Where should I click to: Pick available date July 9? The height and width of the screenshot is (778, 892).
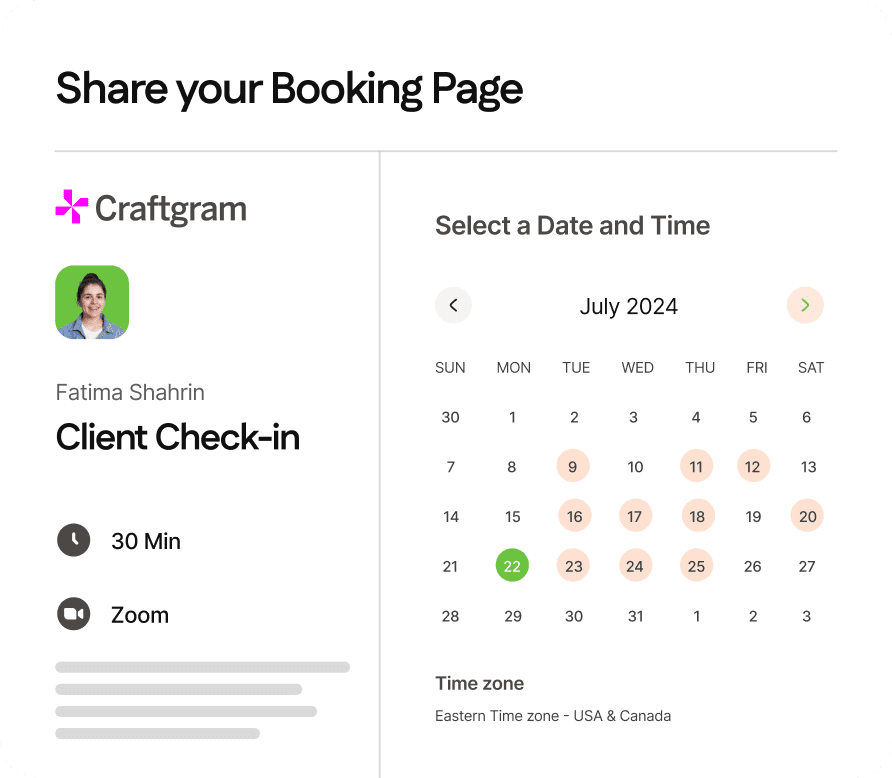(573, 466)
